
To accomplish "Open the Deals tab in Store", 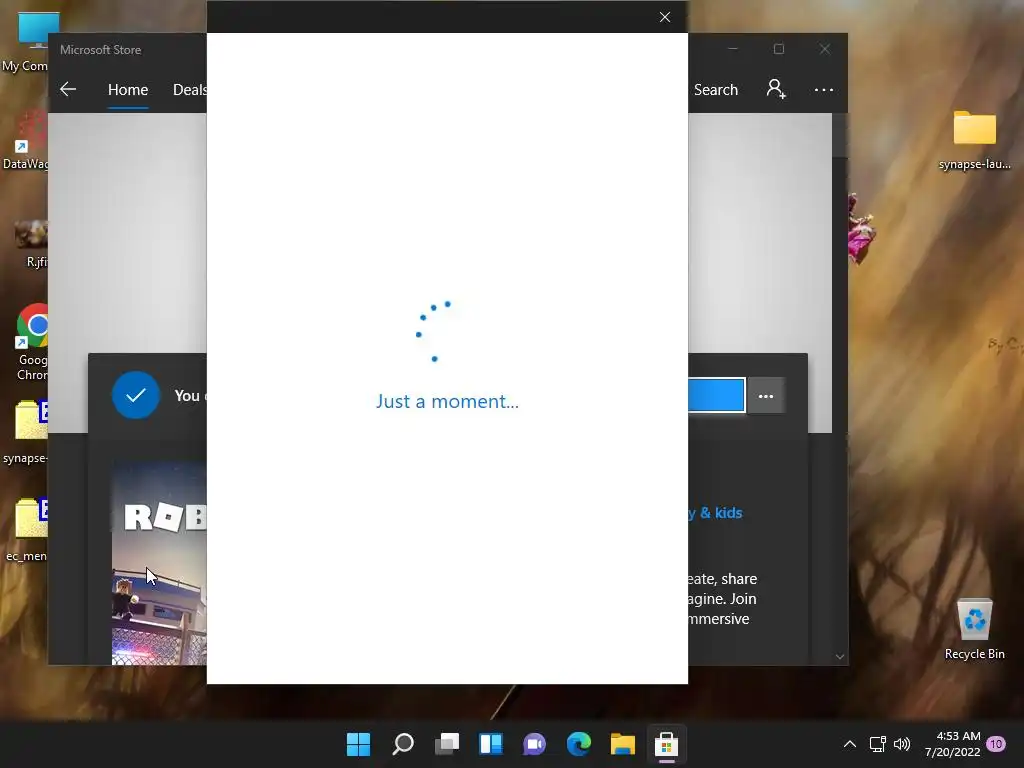I will (189, 89).
